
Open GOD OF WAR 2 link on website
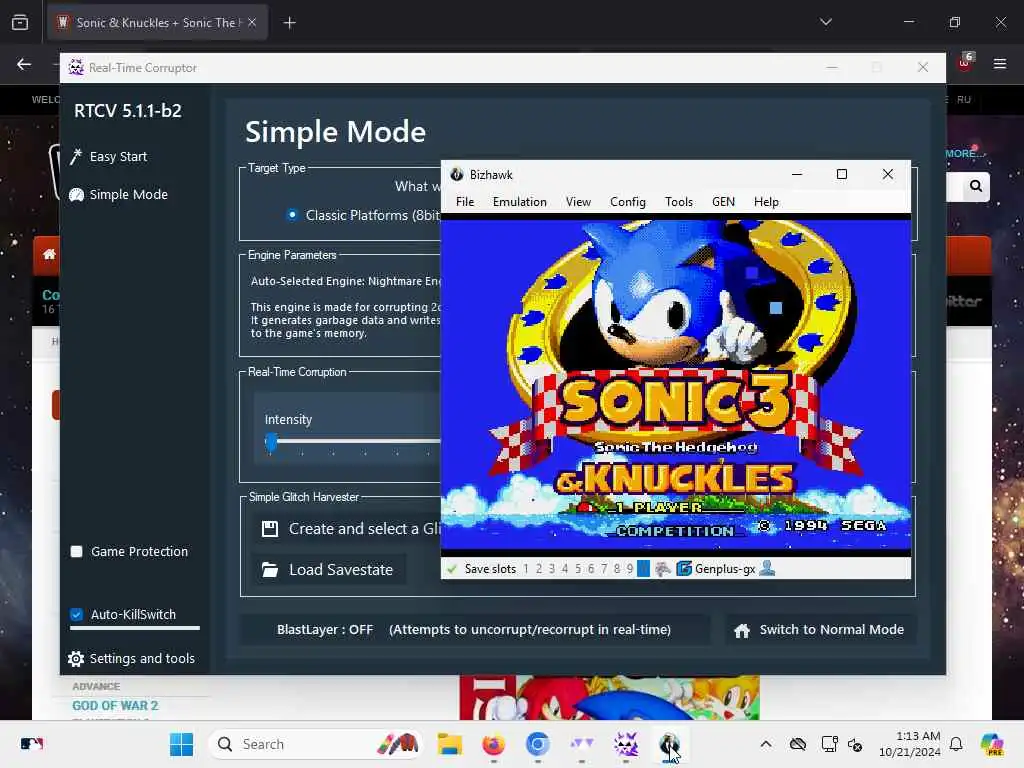[116, 706]
